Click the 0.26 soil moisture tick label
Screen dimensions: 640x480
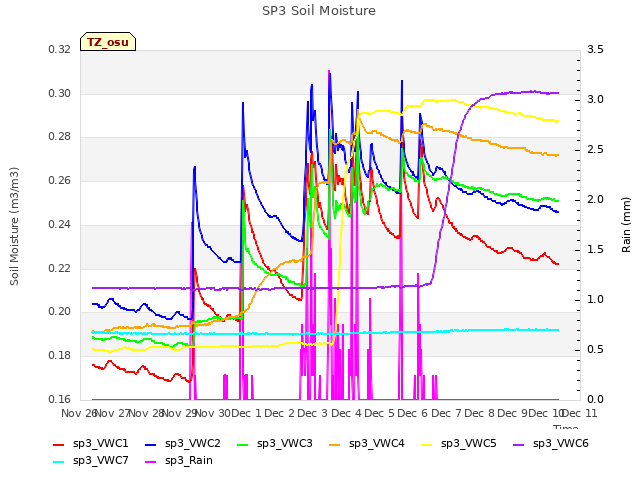[x=60, y=180]
